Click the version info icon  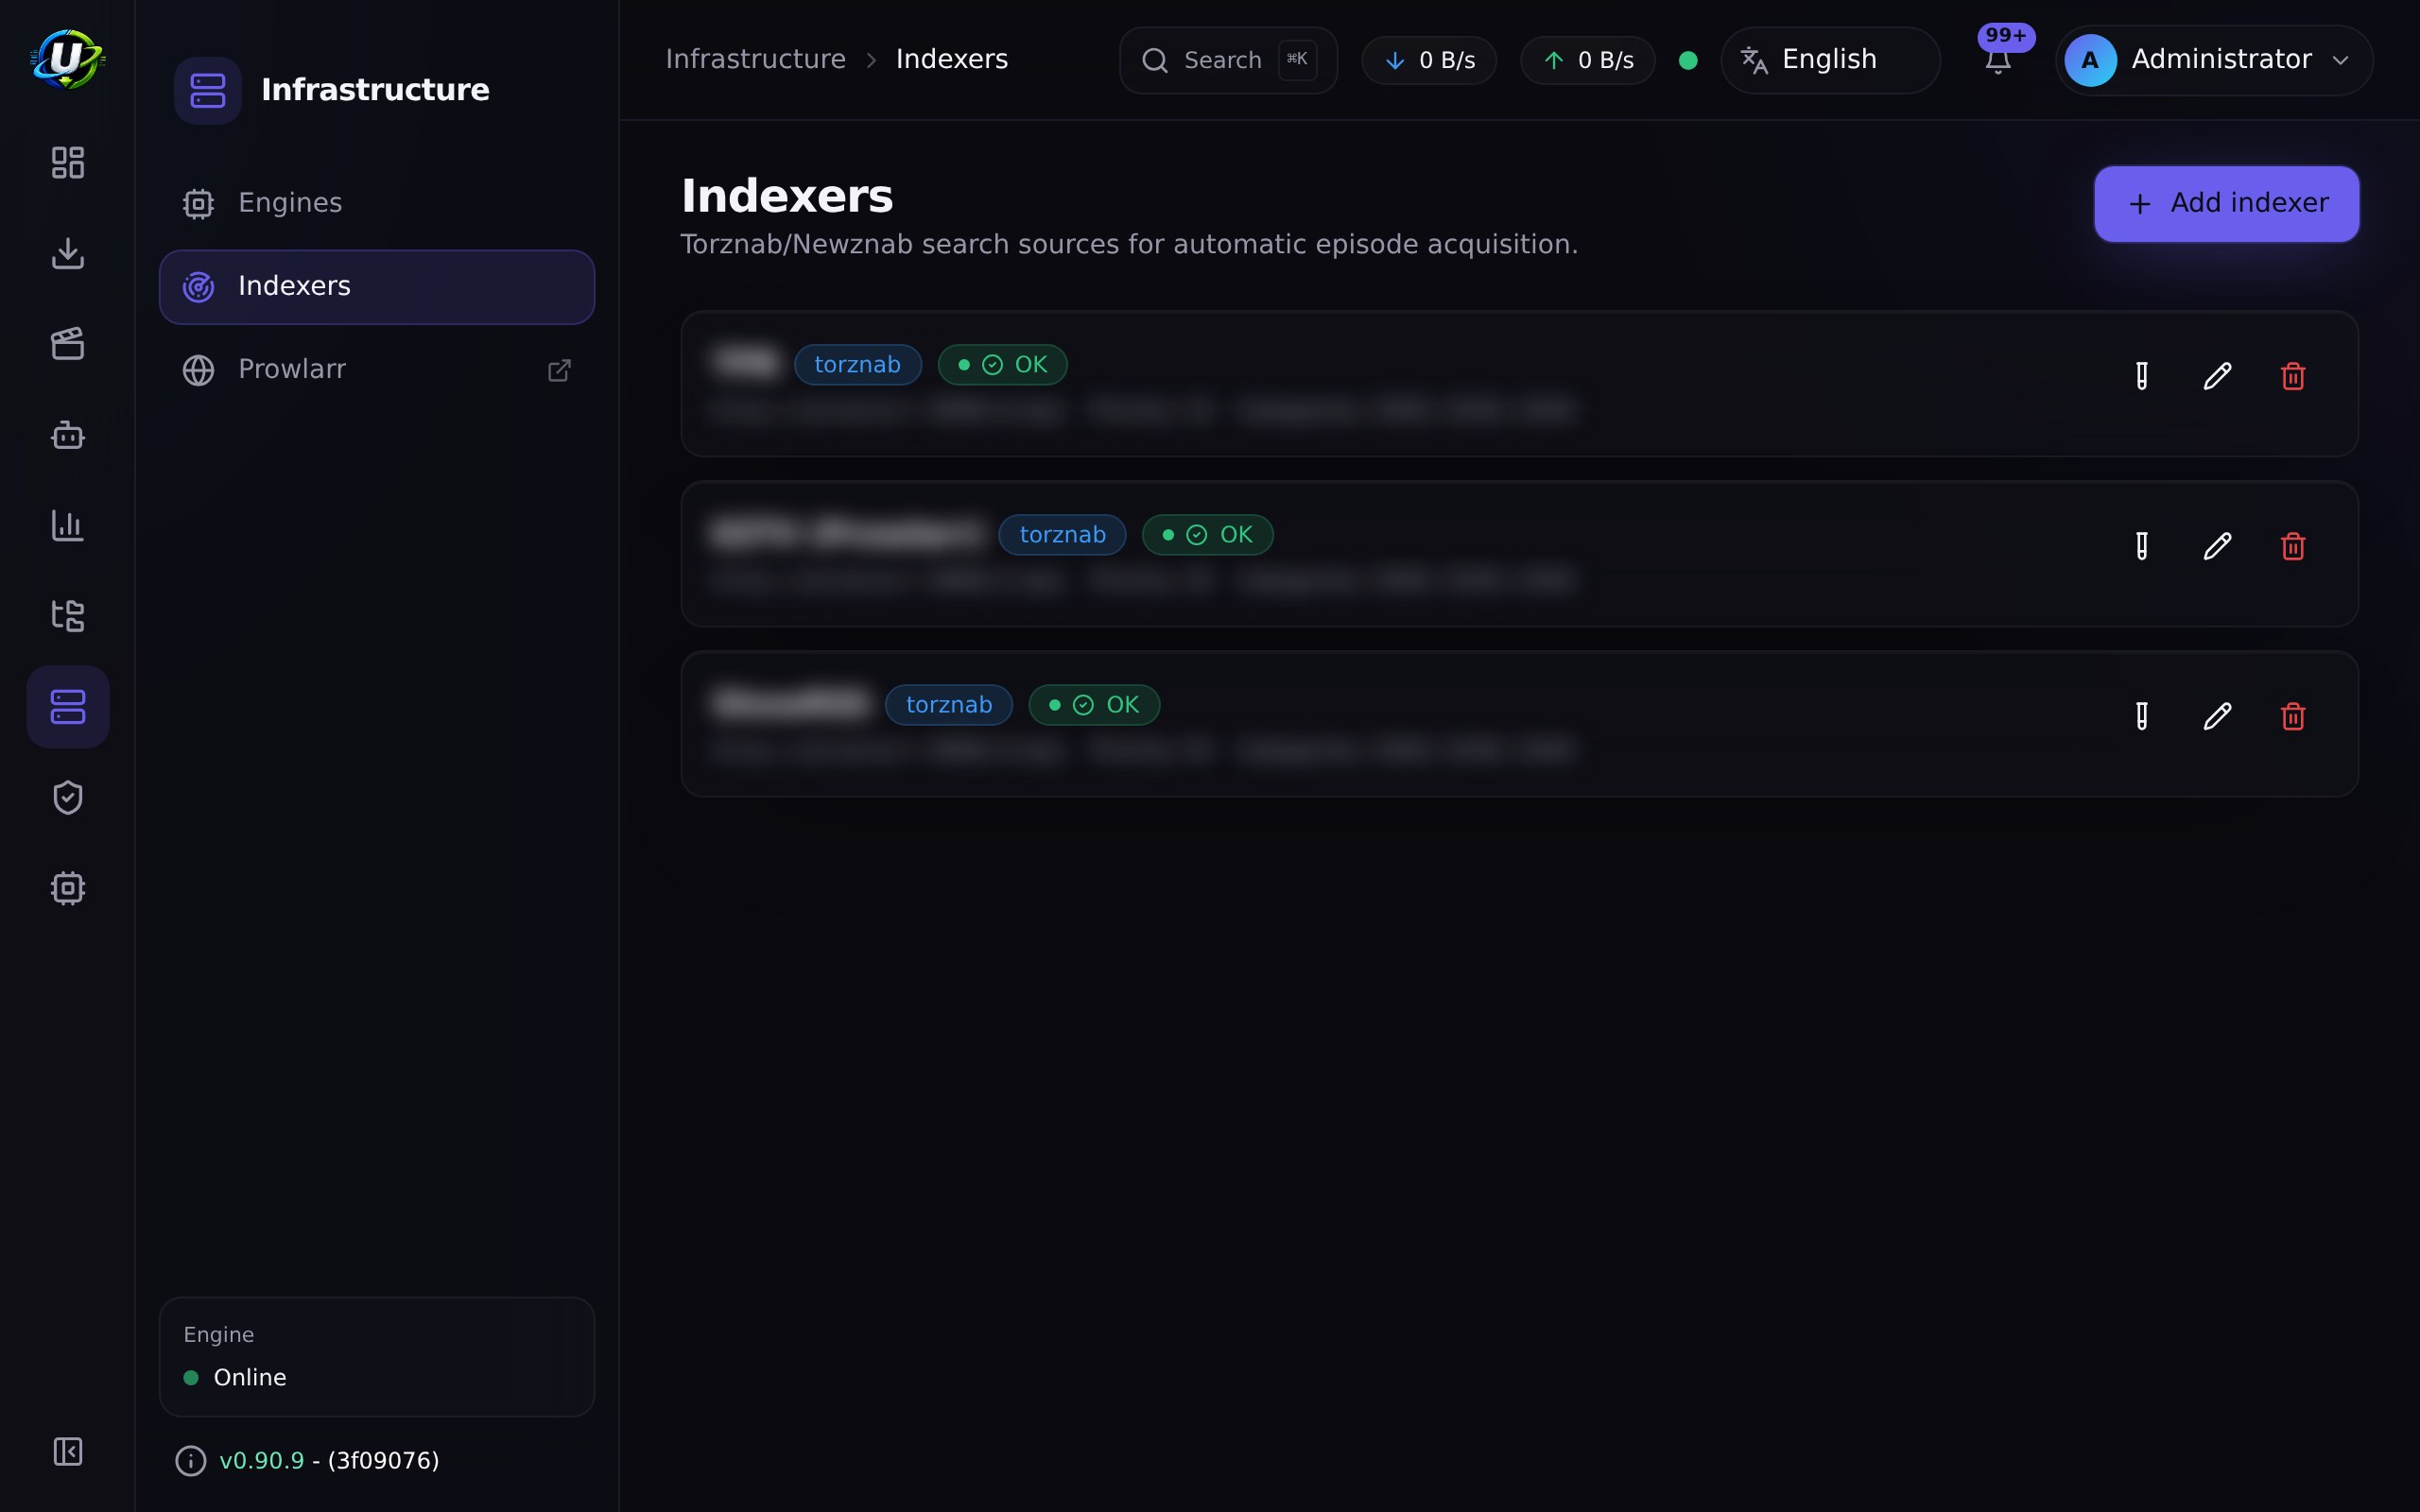pos(191,1461)
